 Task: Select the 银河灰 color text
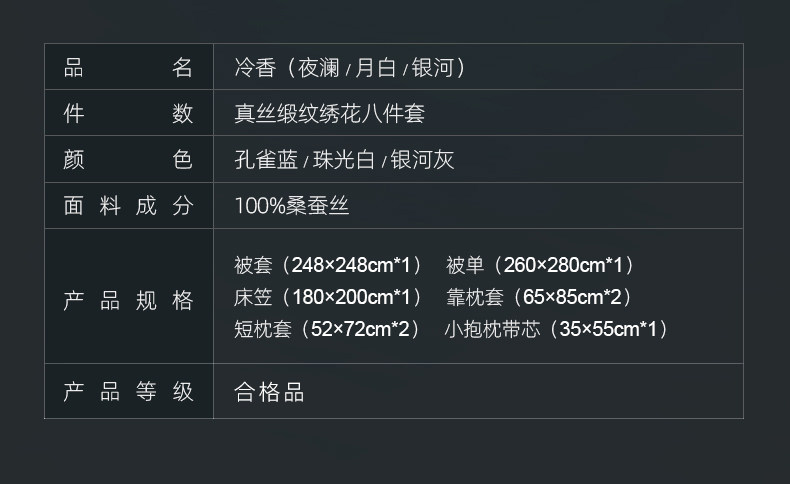pos(422,160)
